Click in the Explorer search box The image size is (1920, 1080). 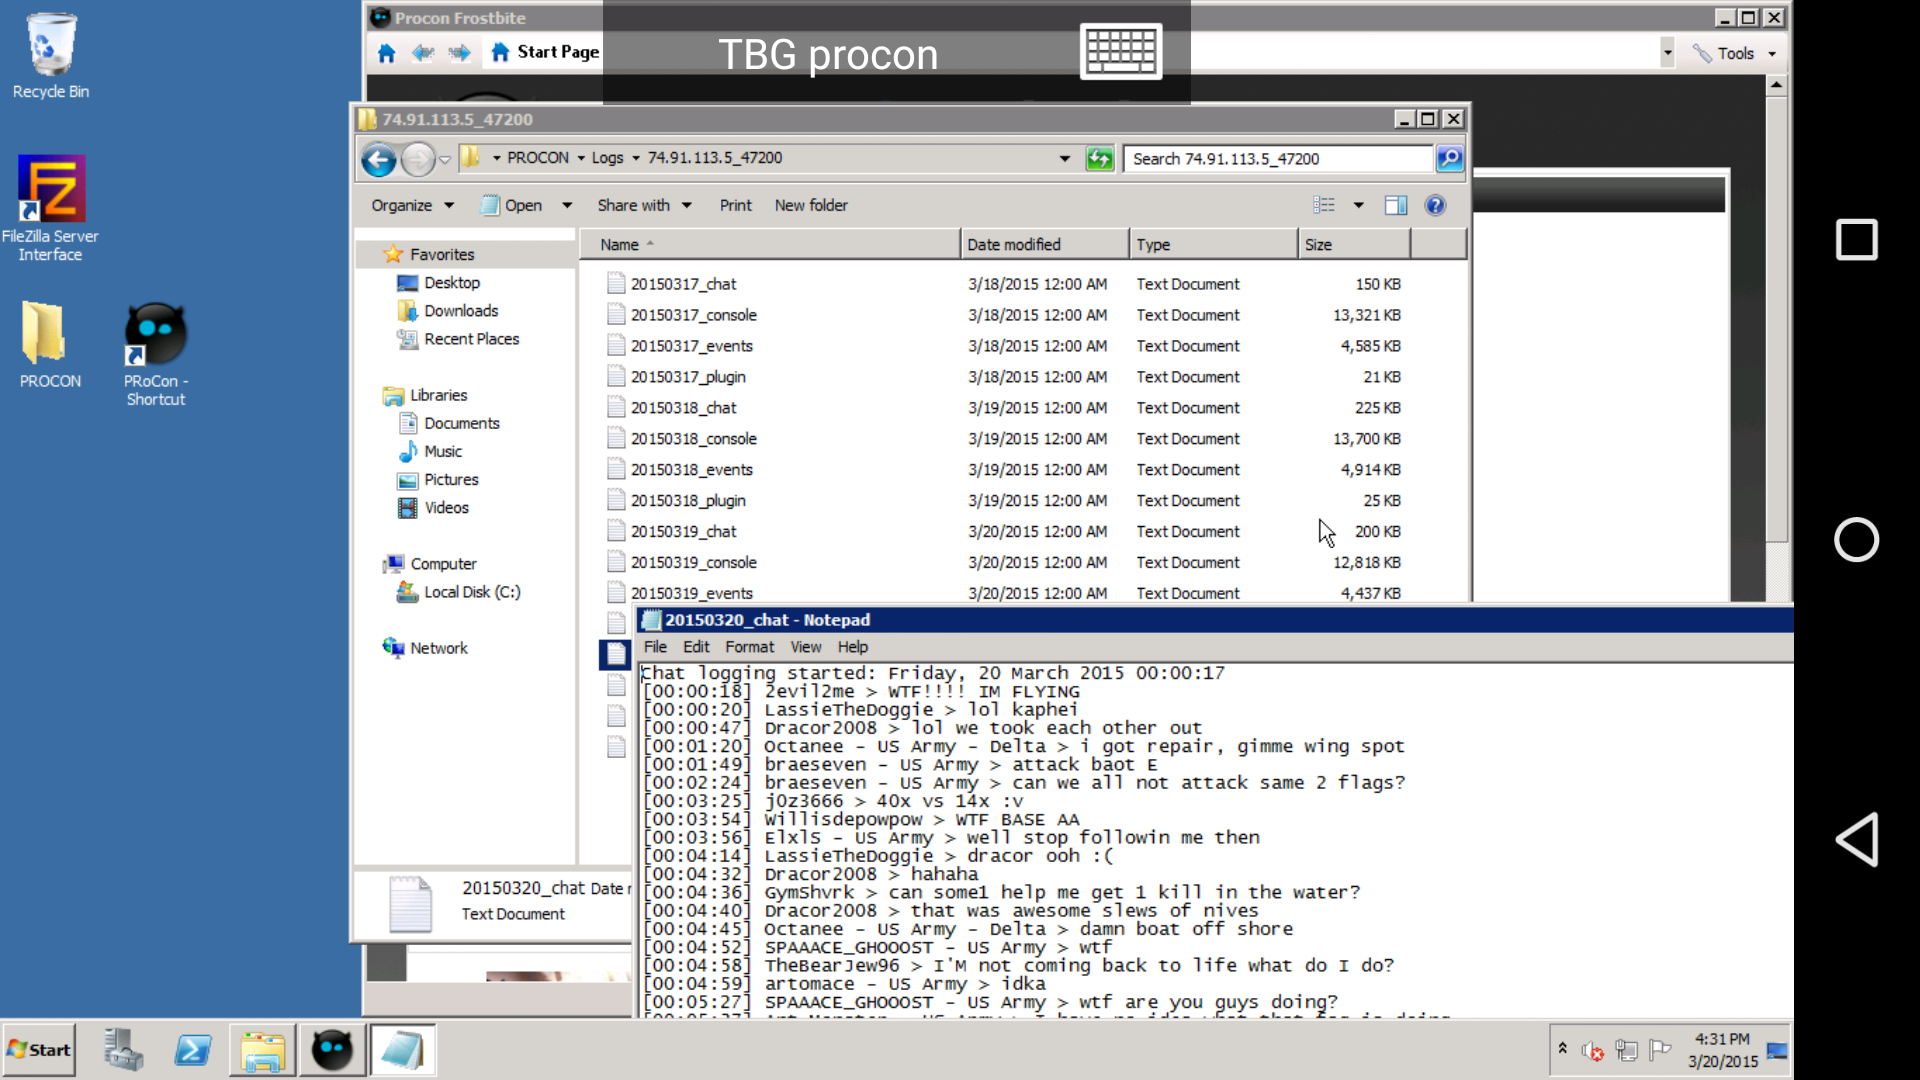(x=1278, y=158)
